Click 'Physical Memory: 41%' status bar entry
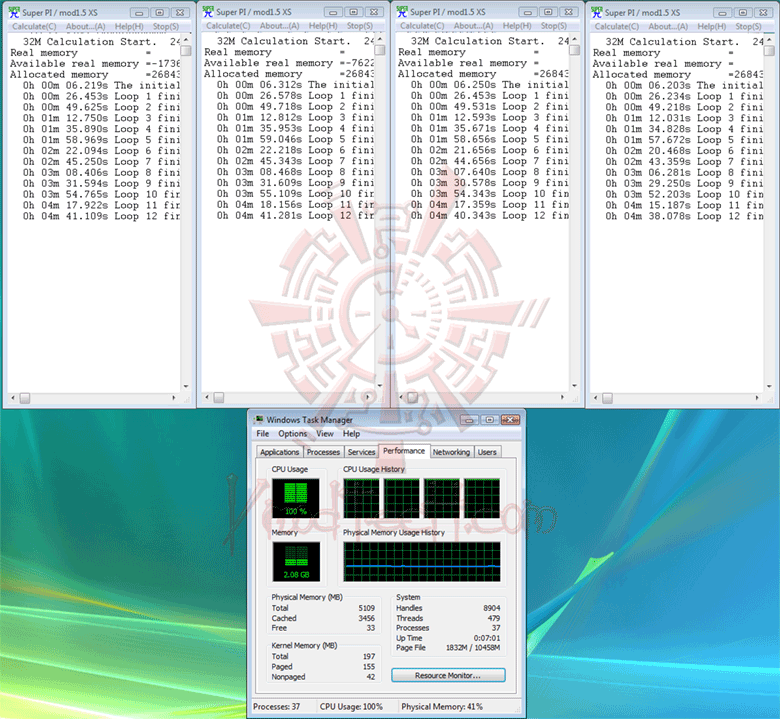The image size is (780, 719). coord(442,707)
